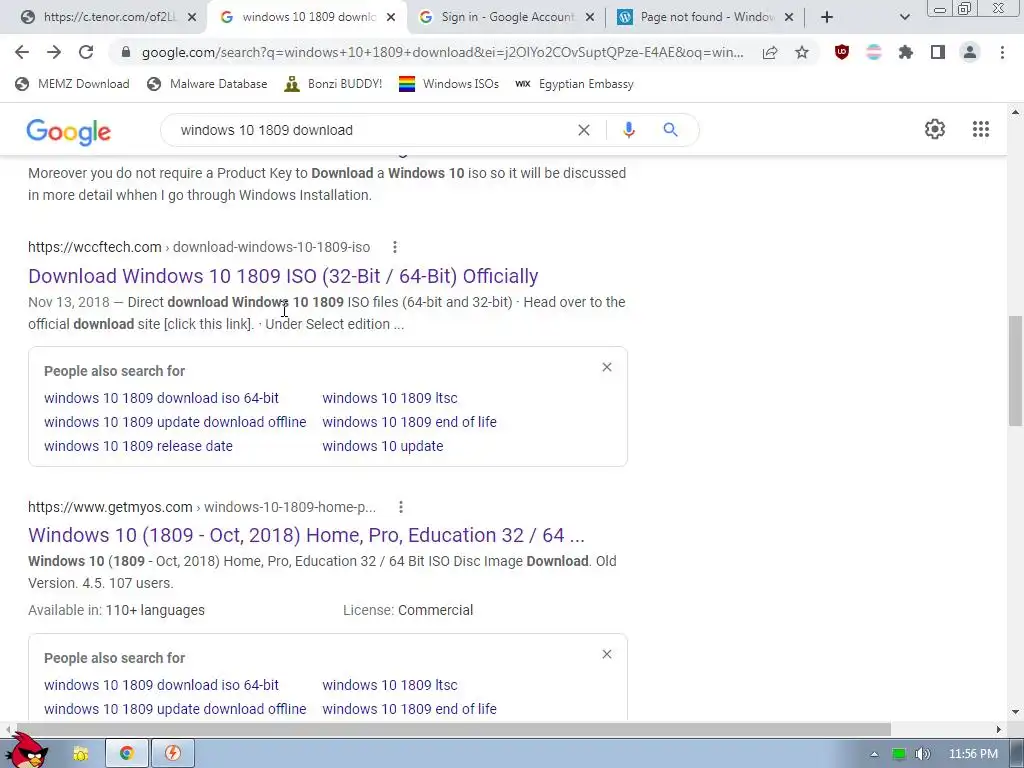Open the file explorer taskbar icon

pos(81,754)
